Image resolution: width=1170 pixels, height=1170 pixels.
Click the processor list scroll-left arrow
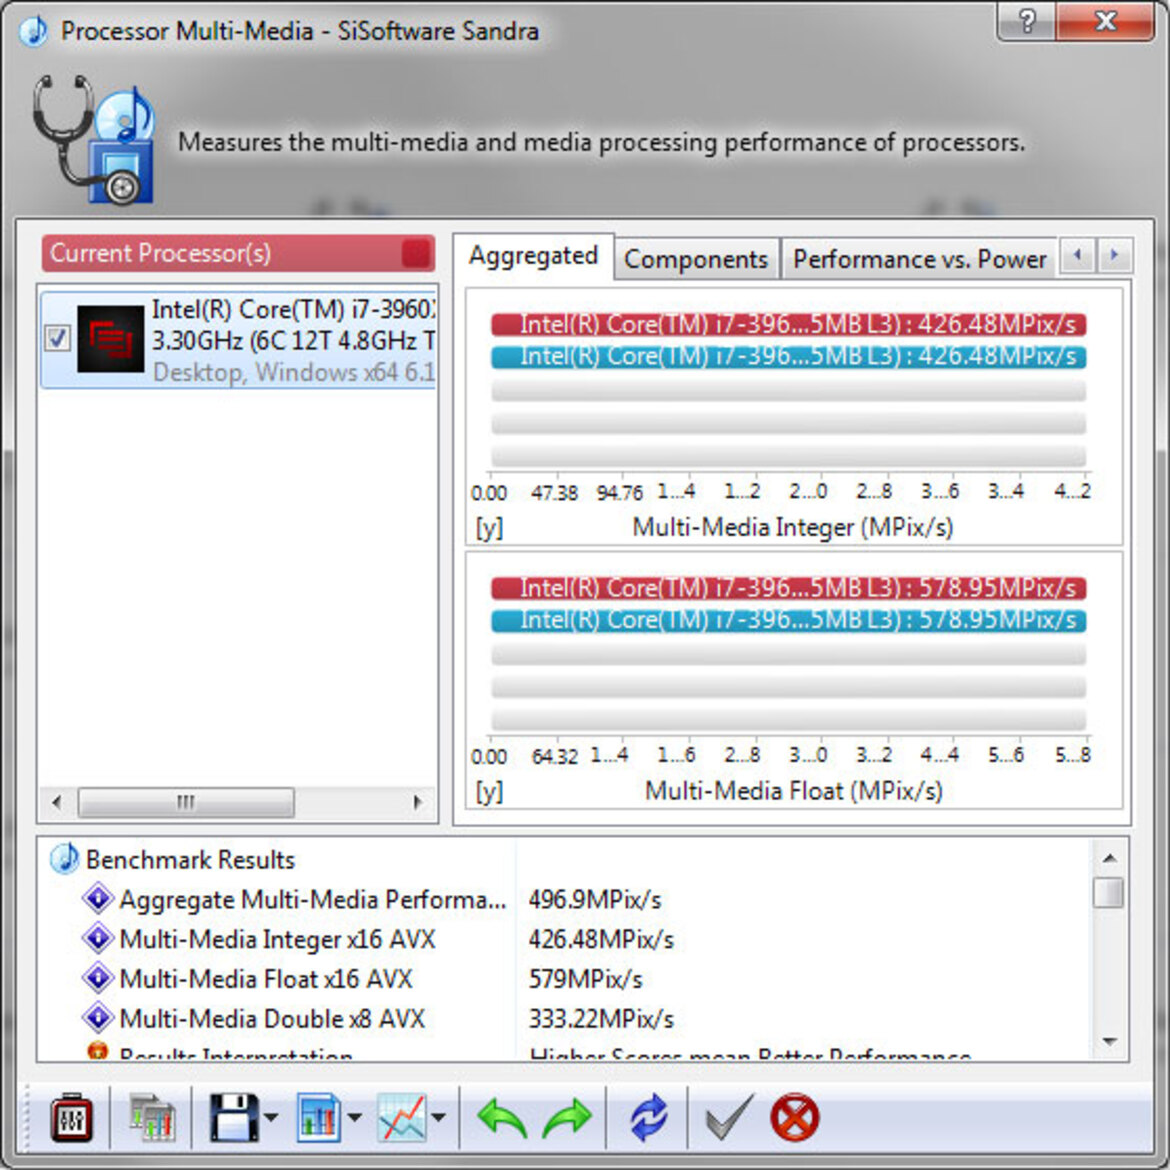click(x=57, y=802)
